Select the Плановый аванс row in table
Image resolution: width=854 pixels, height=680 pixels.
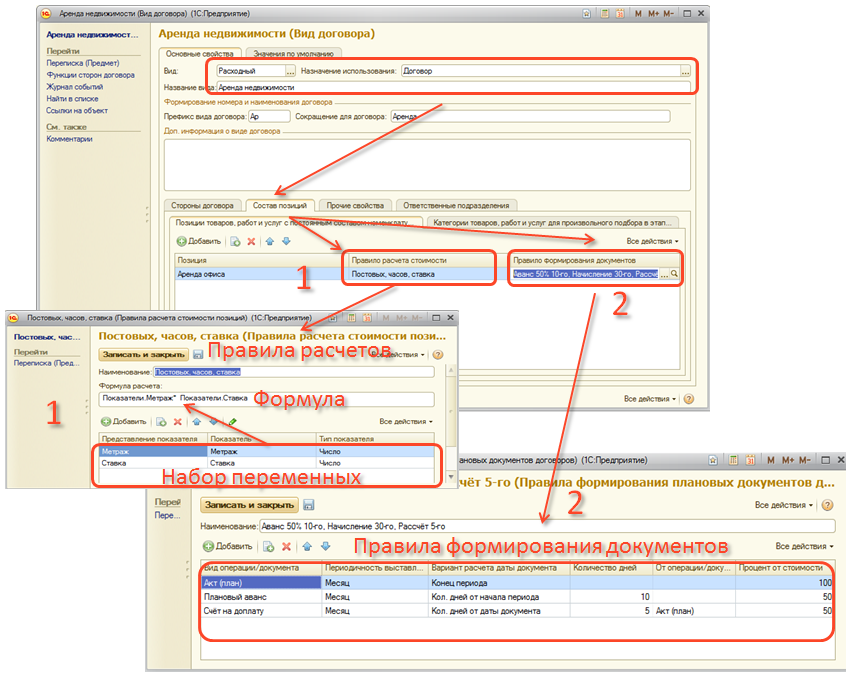click(x=260, y=597)
